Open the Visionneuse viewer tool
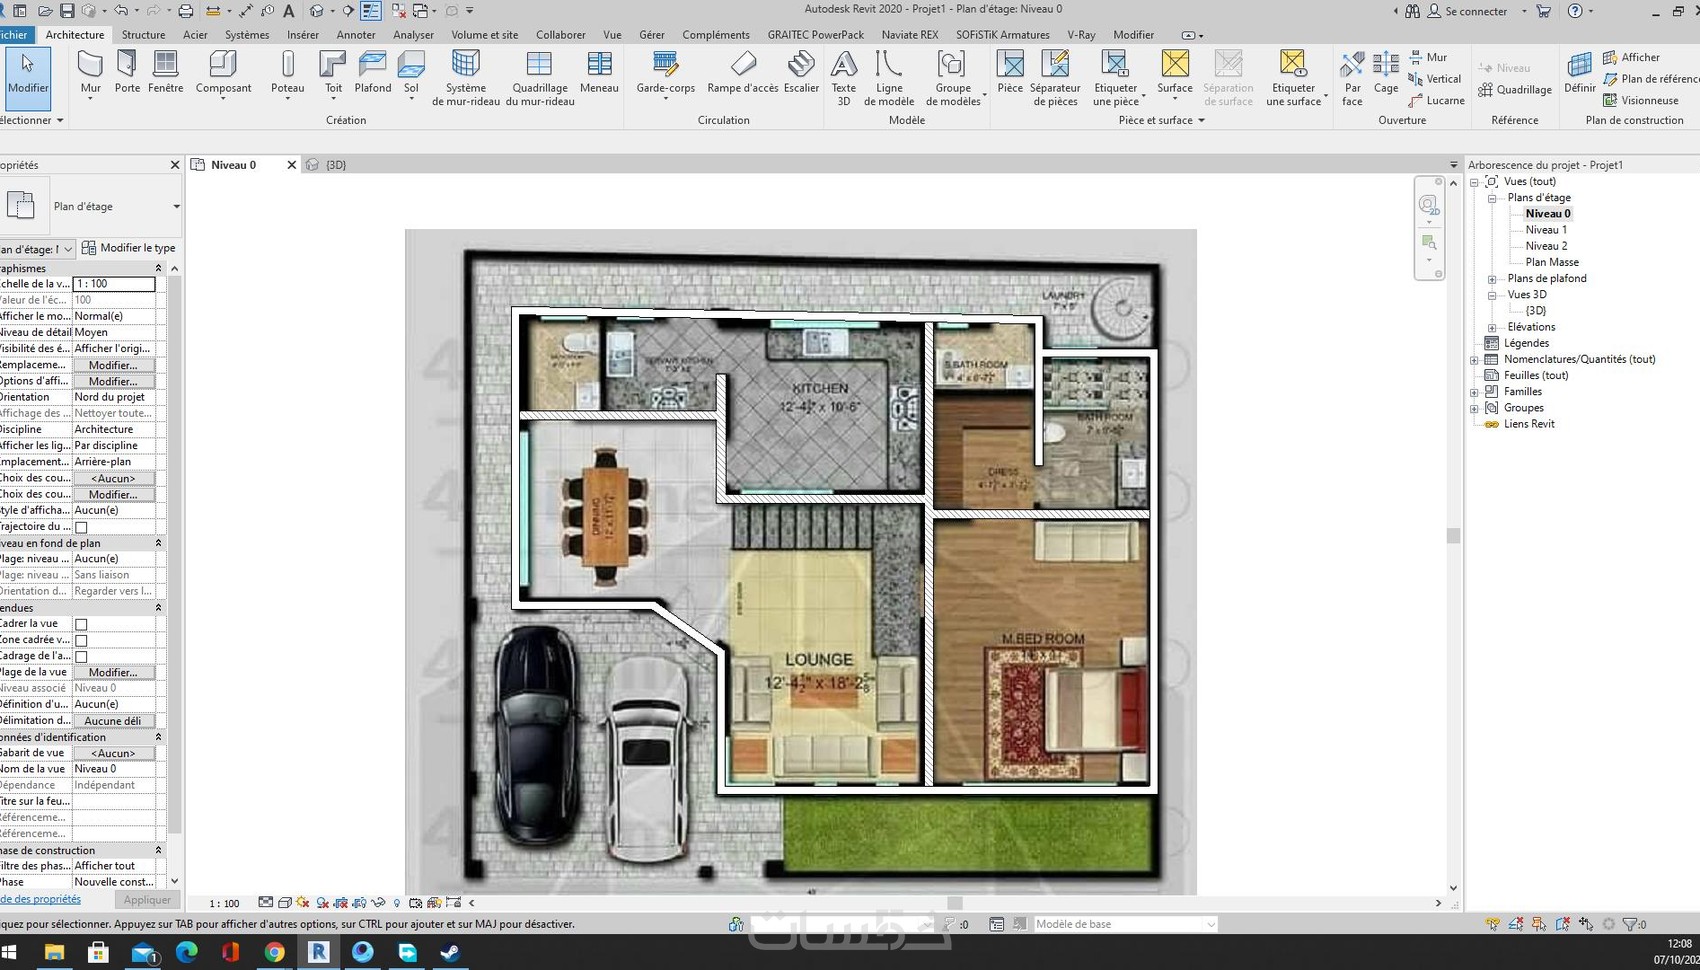The image size is (1700, 970). 1640,101
